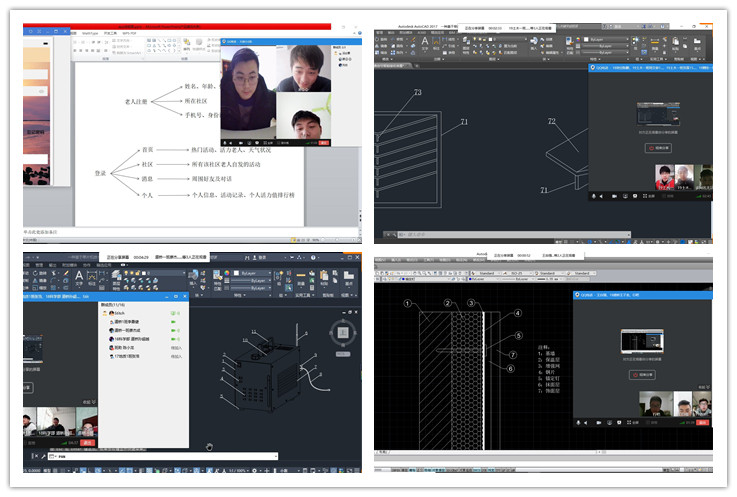The height and width of the screenshot is (497, 737).
Task: Click red leave button in bottom-left meeting window
Action: [x=88, y=442]
